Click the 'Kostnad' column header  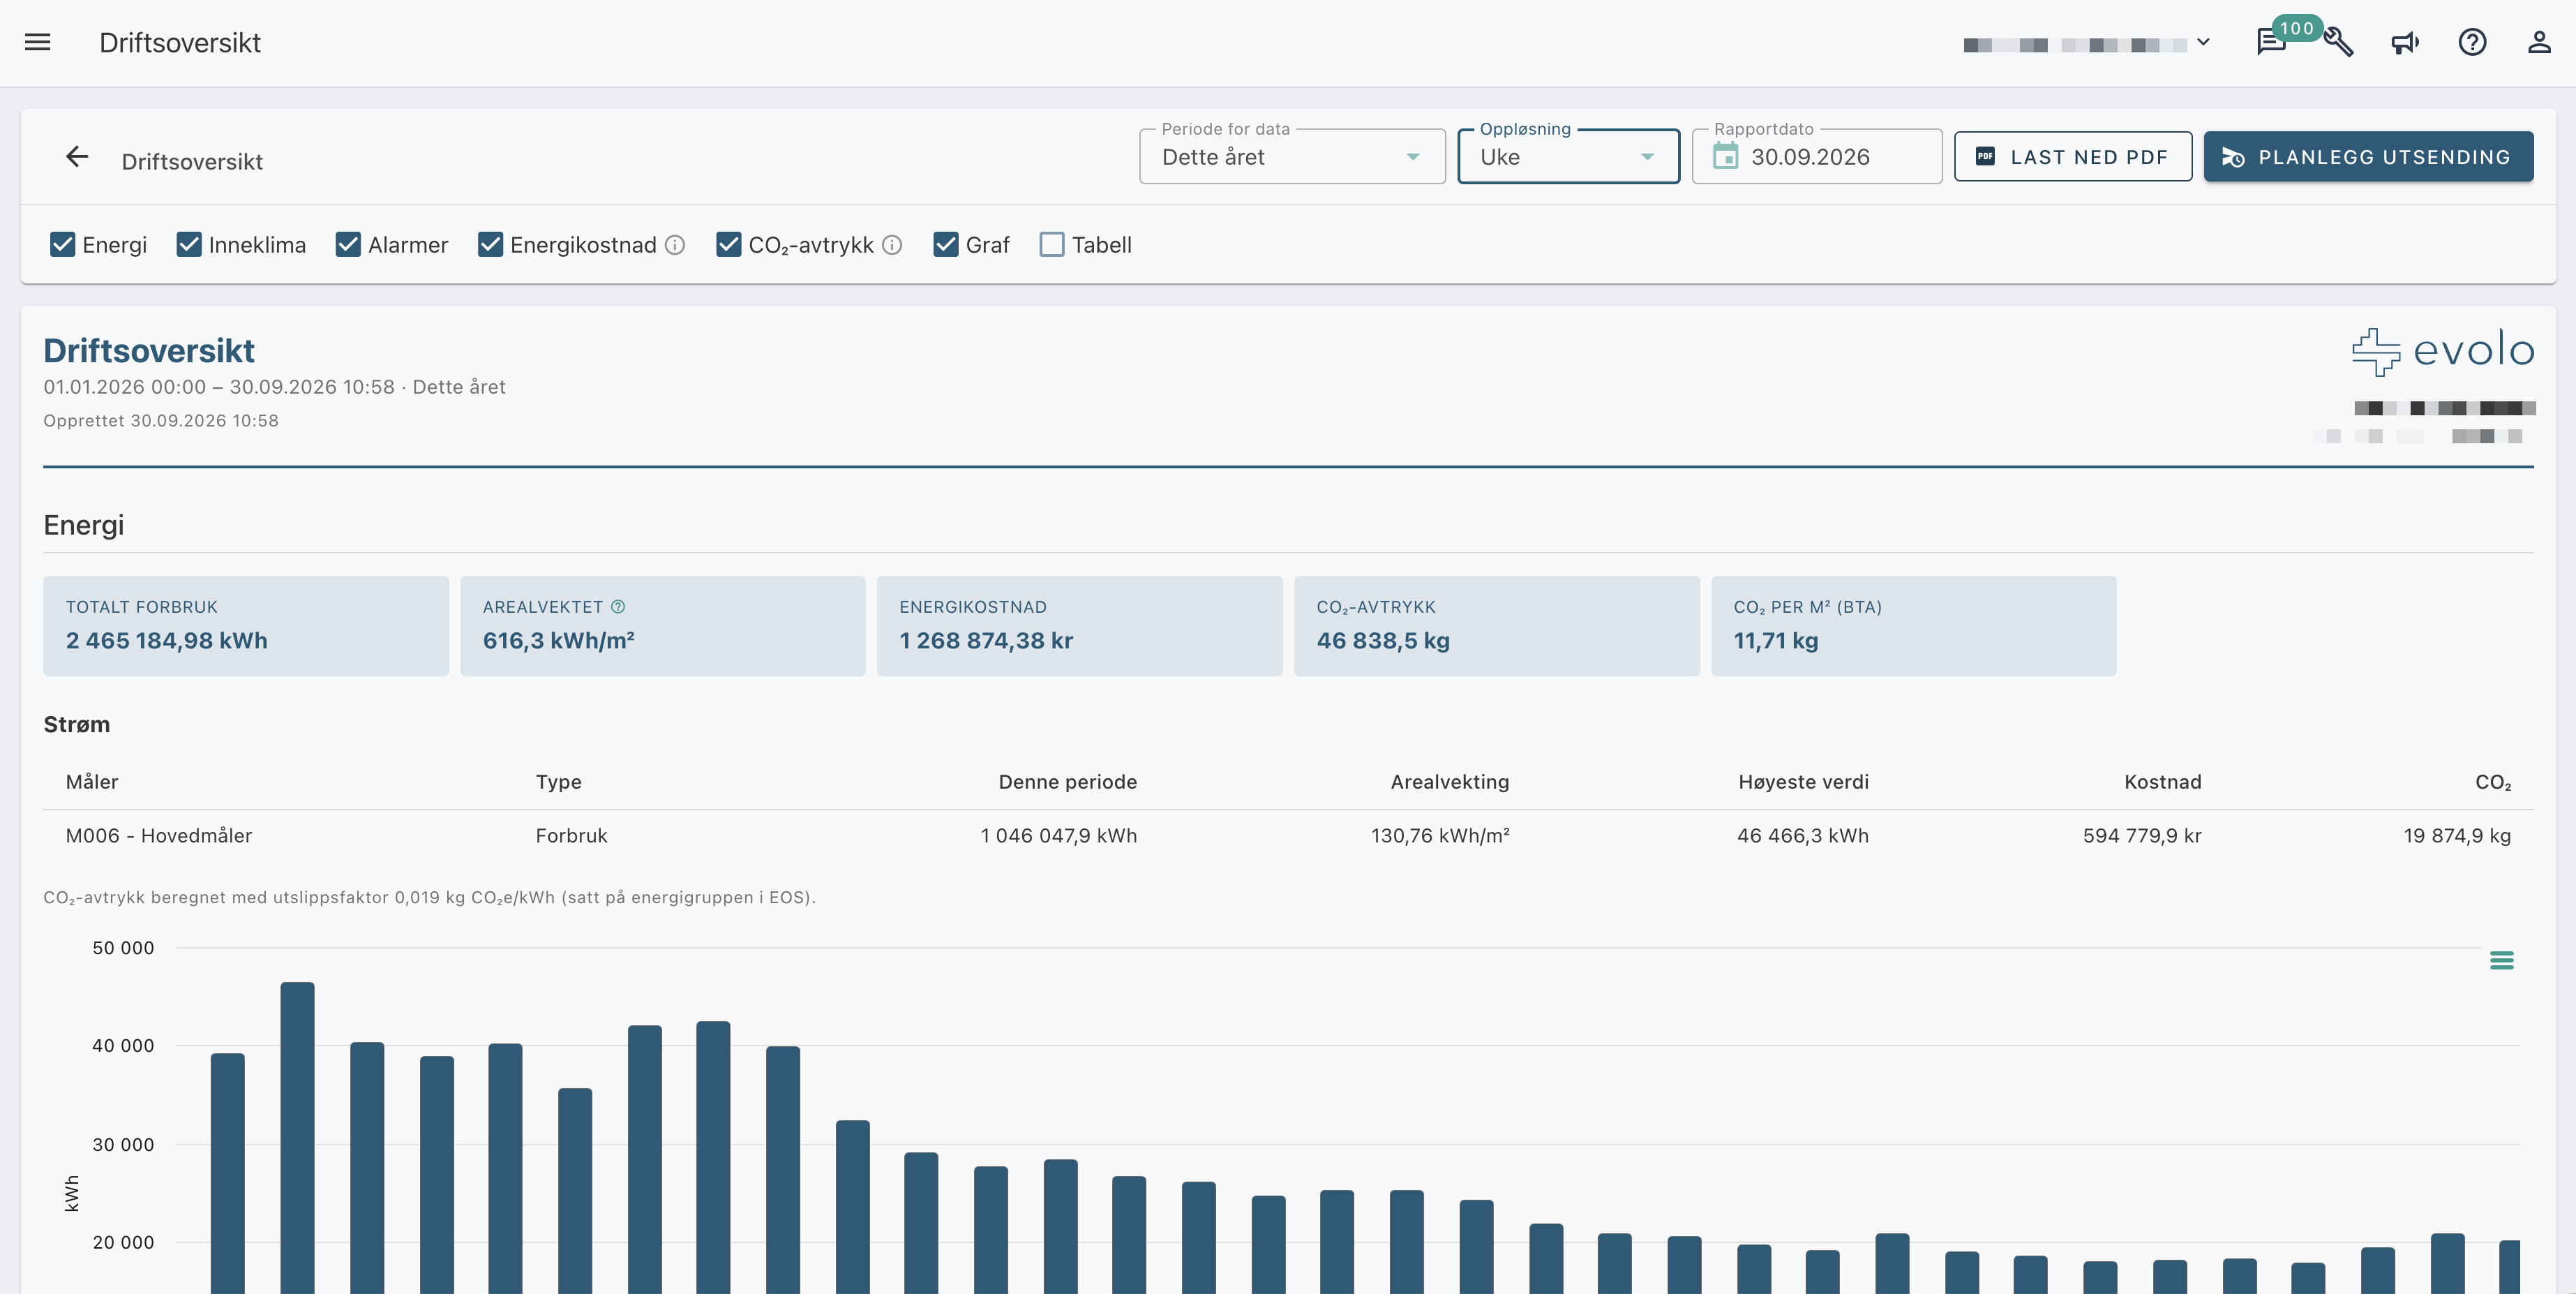coord(2162,782)
